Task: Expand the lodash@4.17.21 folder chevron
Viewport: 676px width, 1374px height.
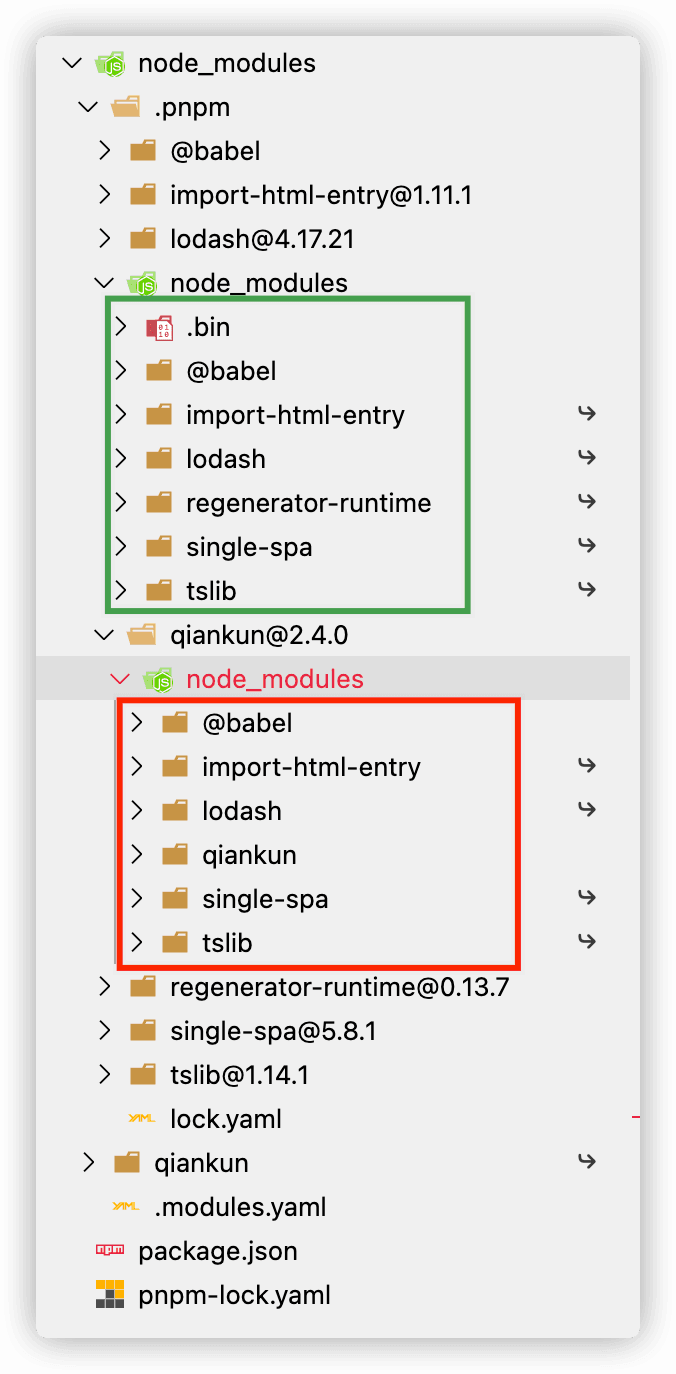Action: point(105,239)
